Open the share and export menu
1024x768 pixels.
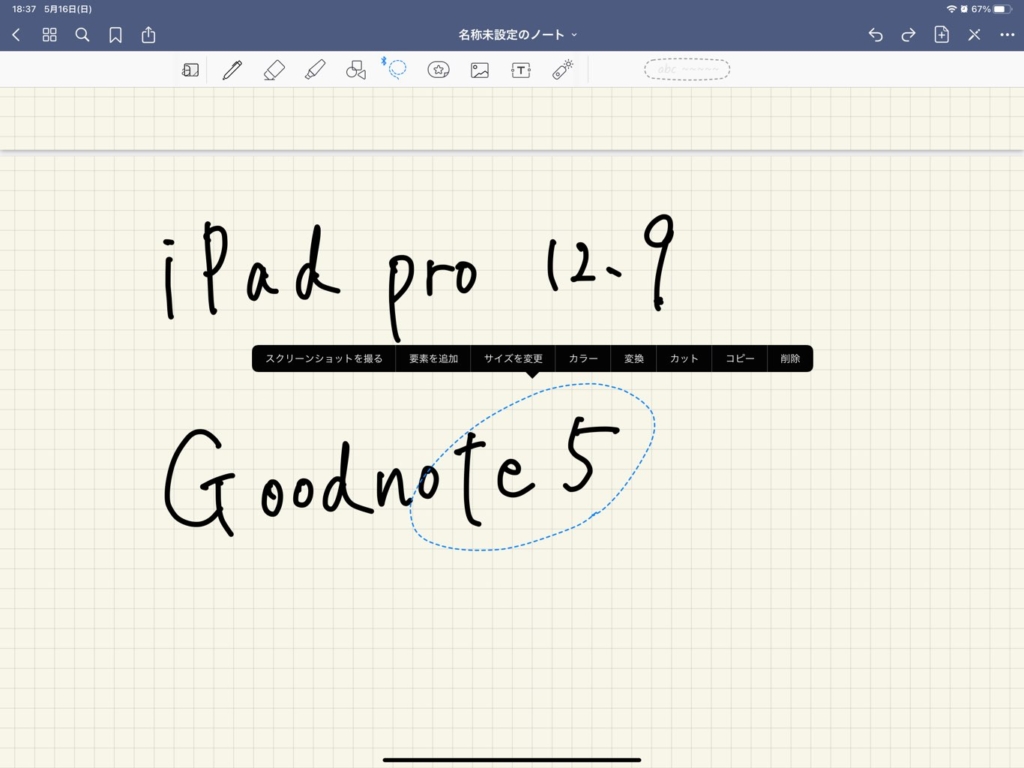click(x=149, y=35)
